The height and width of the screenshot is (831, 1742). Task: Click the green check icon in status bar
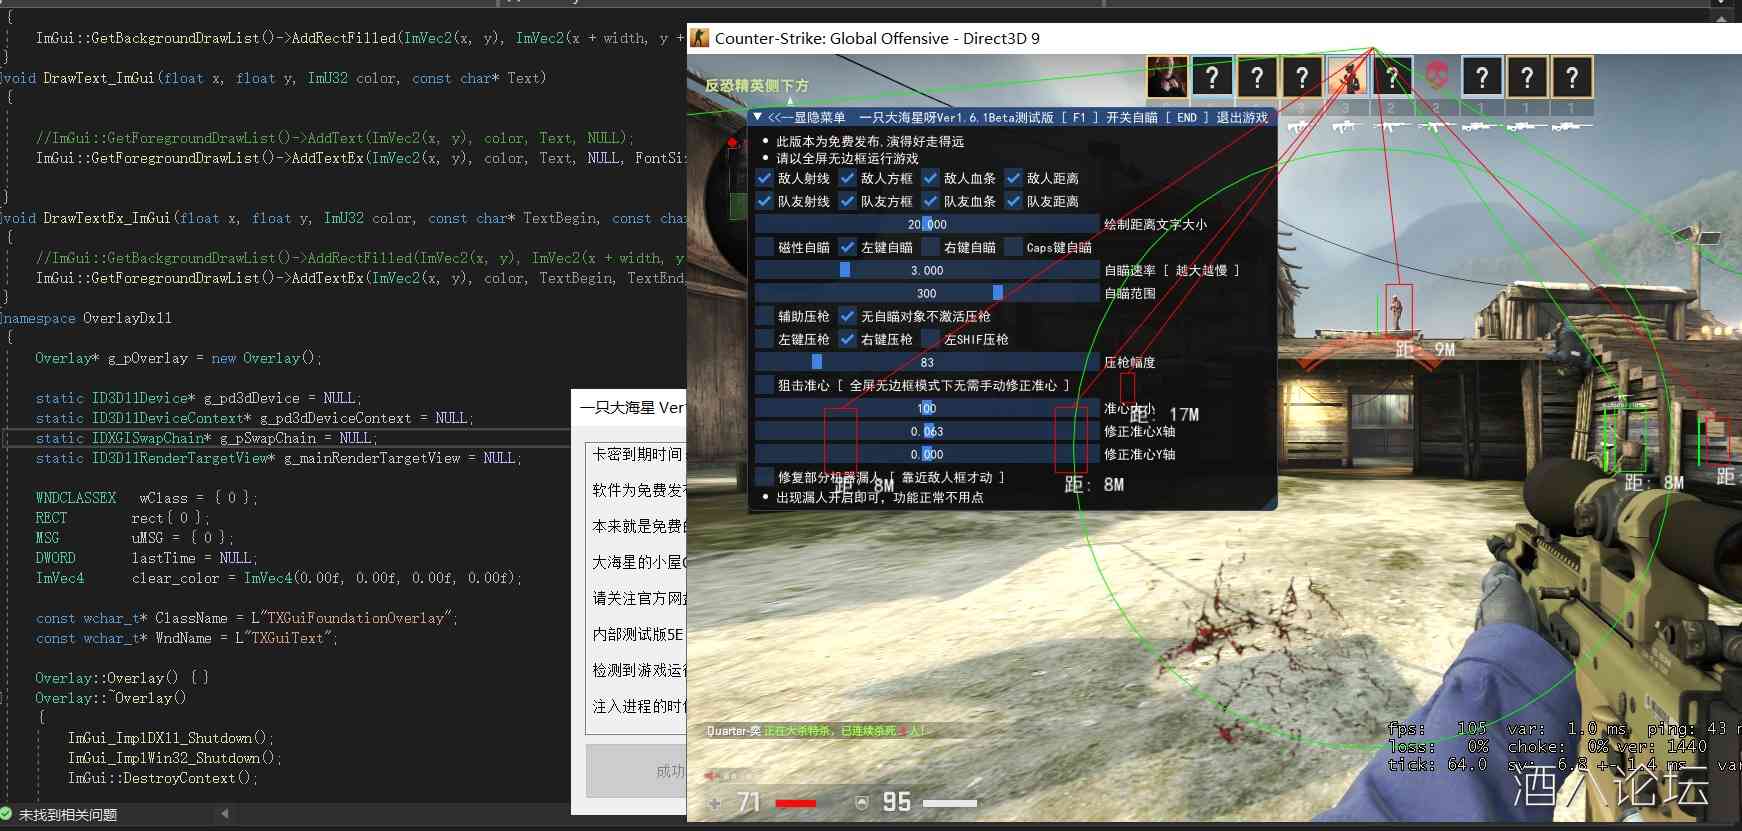tap(6, 814)
